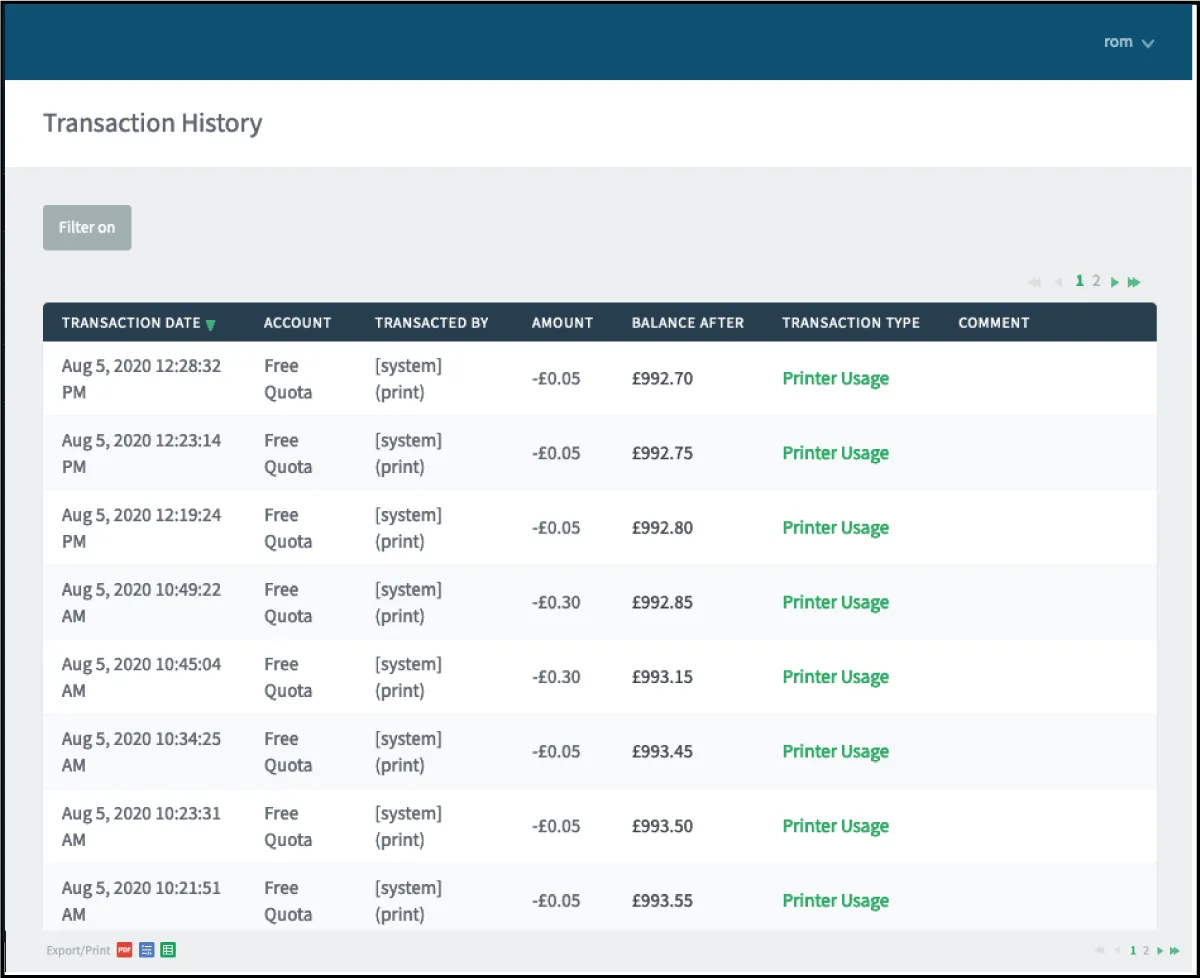The image size is (1200, 978).
Task: Click the Account column header
Action: point(297,323)
